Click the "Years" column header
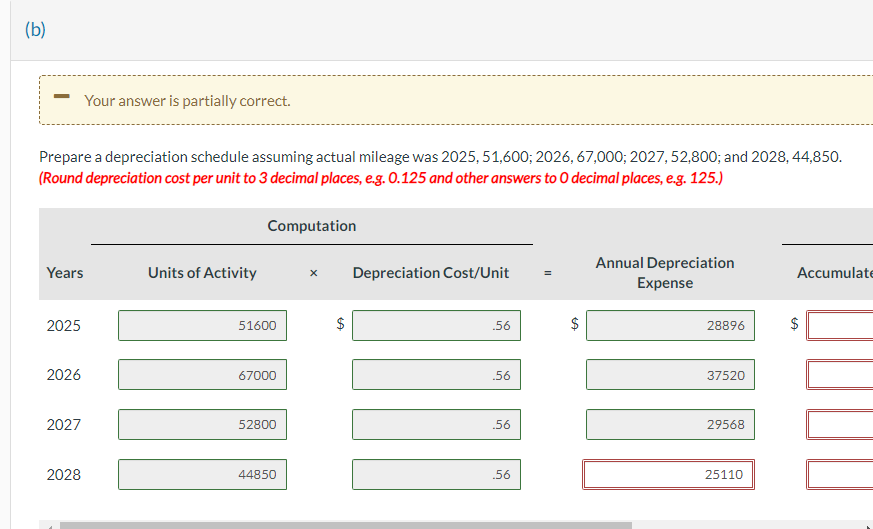Screen dimensions: 873x529 (65, 273)
